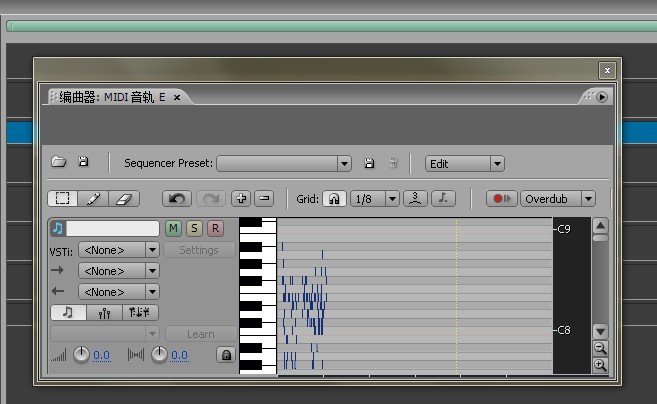Switch to the mixer sliders view tab

(104, 312)
